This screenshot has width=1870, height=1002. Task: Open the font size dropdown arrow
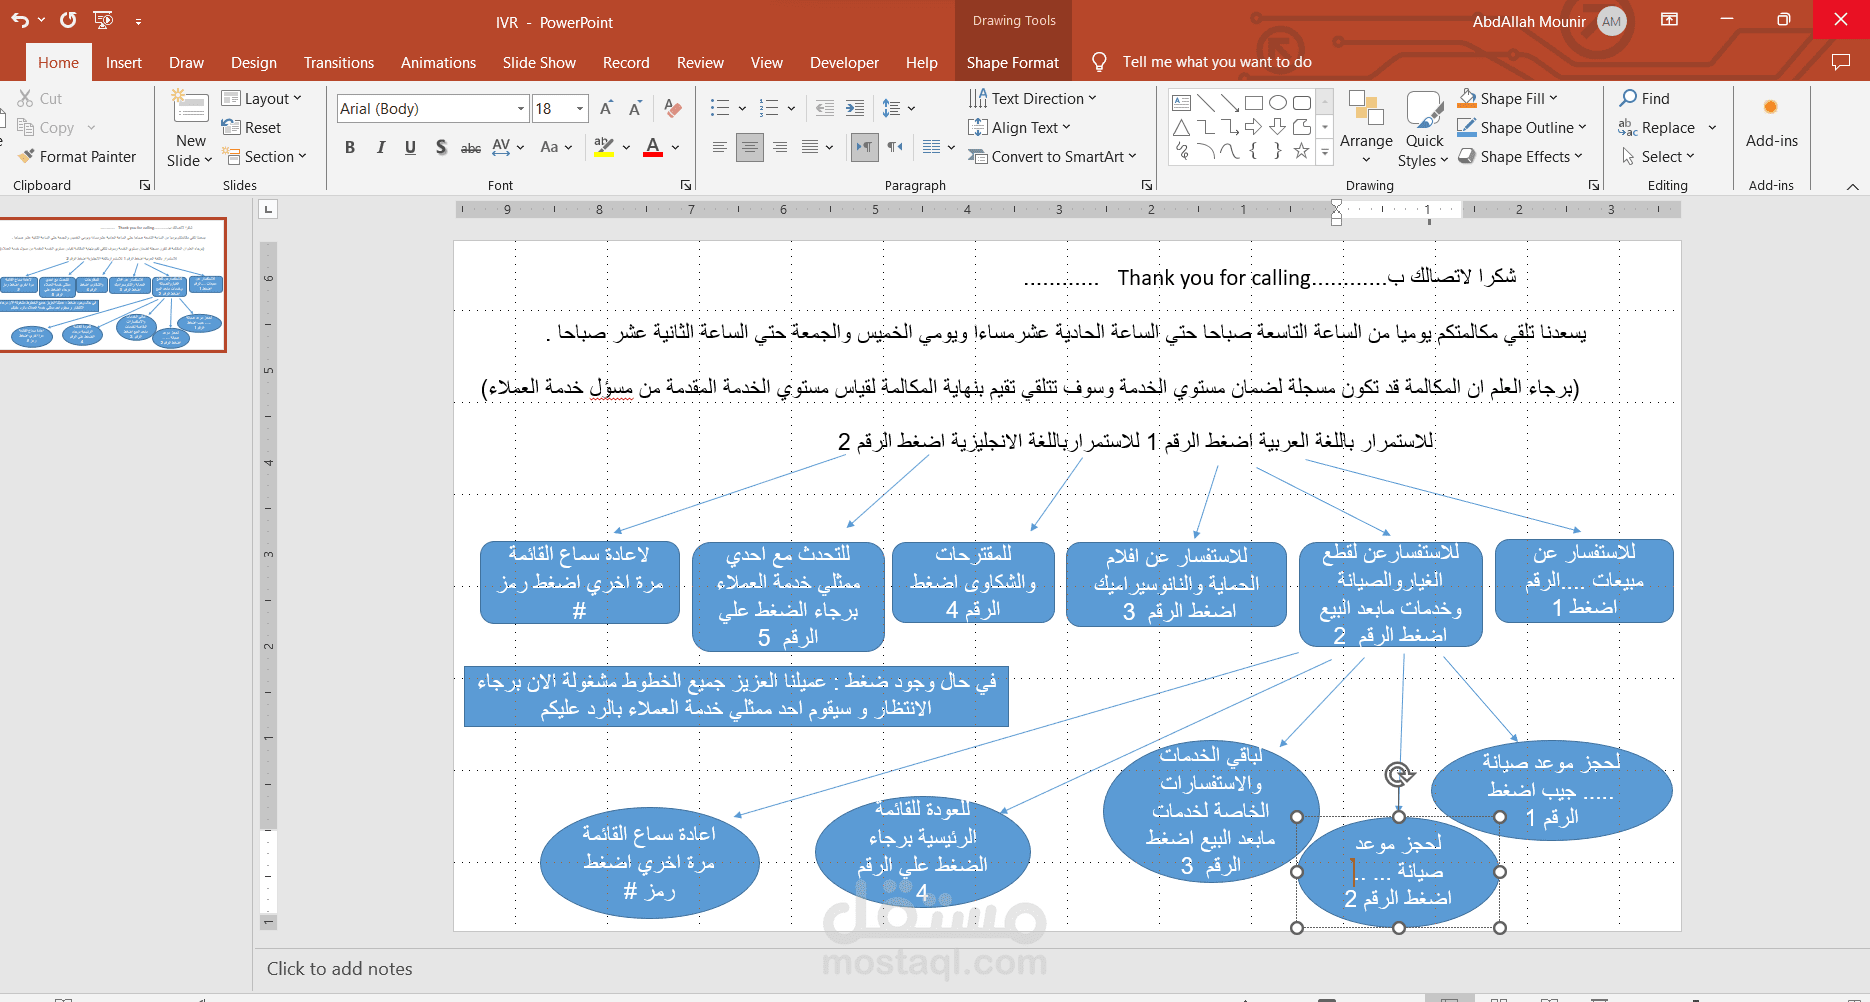coord(580,108)
